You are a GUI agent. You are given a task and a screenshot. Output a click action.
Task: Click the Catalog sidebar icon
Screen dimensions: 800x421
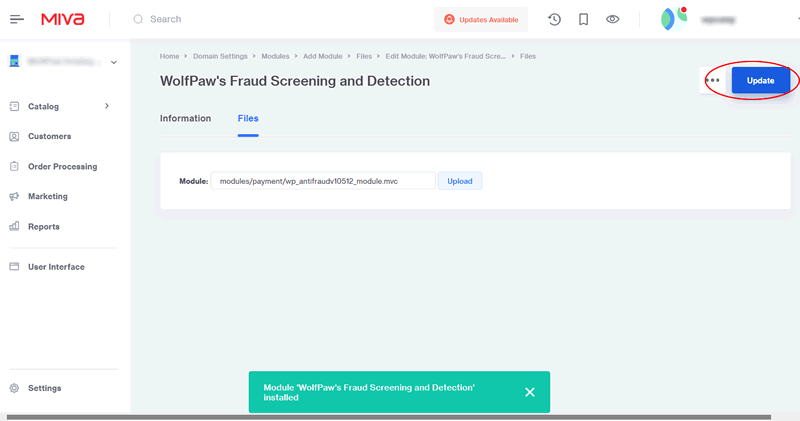tap(15, 106)
